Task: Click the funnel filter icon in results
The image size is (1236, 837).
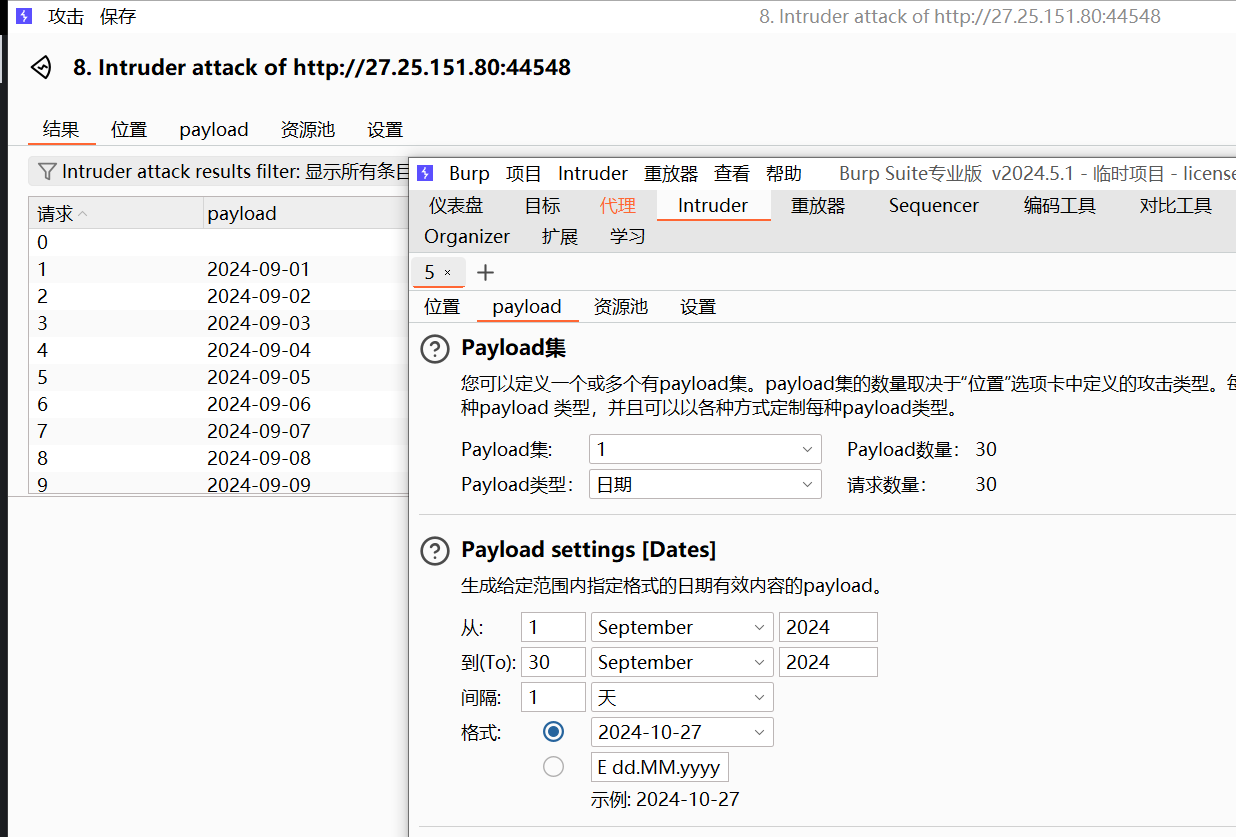Action: point(46,172)
